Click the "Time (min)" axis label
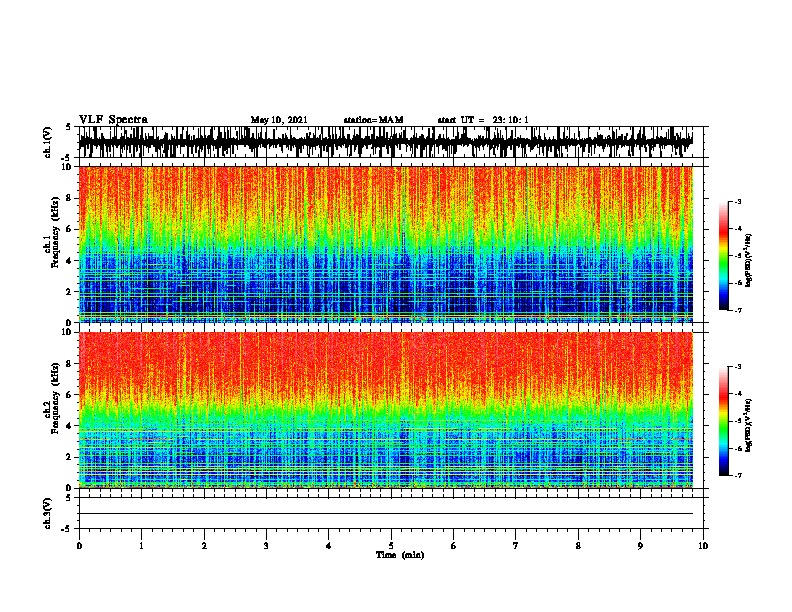 (400, 555)
